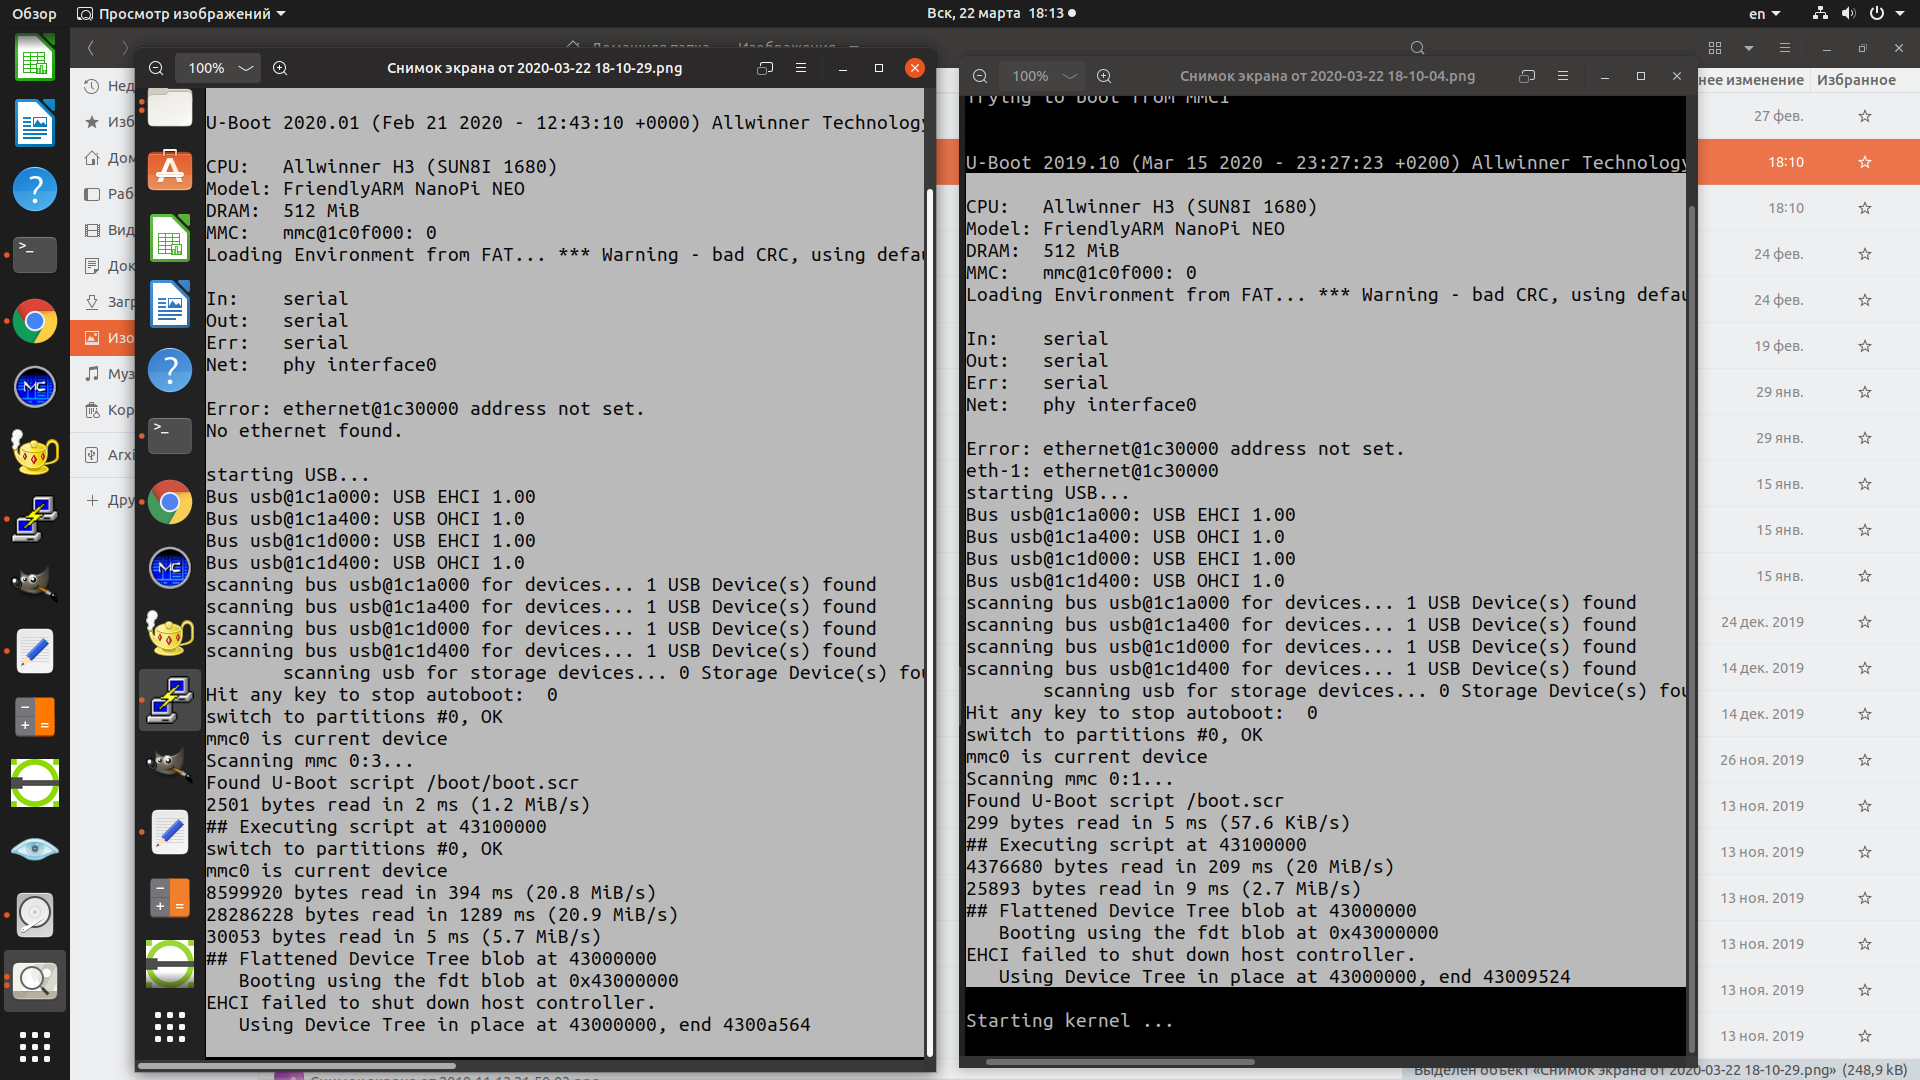Open hamburger menu in 18-10-04 viewer
The image size is (1920, 1080).
point(1562,76)
